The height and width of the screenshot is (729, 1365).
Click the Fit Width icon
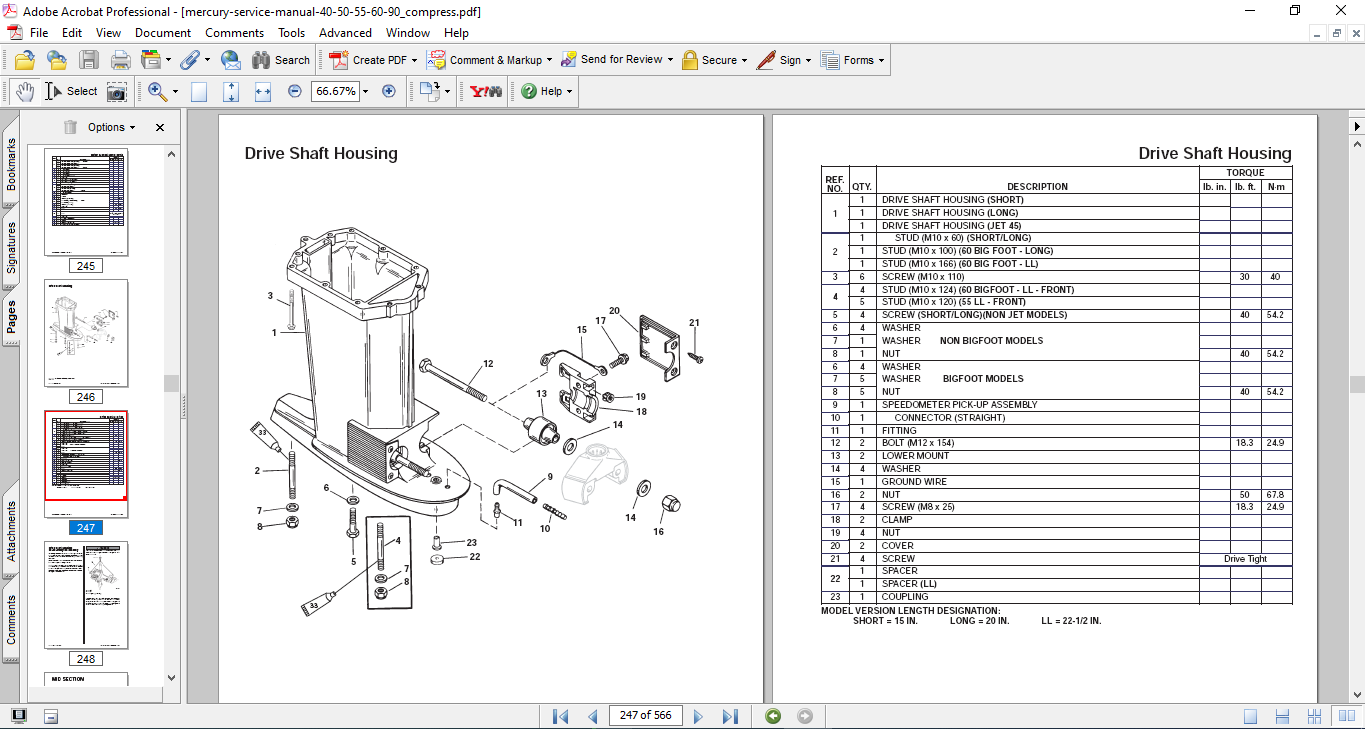tap(263, 91)
